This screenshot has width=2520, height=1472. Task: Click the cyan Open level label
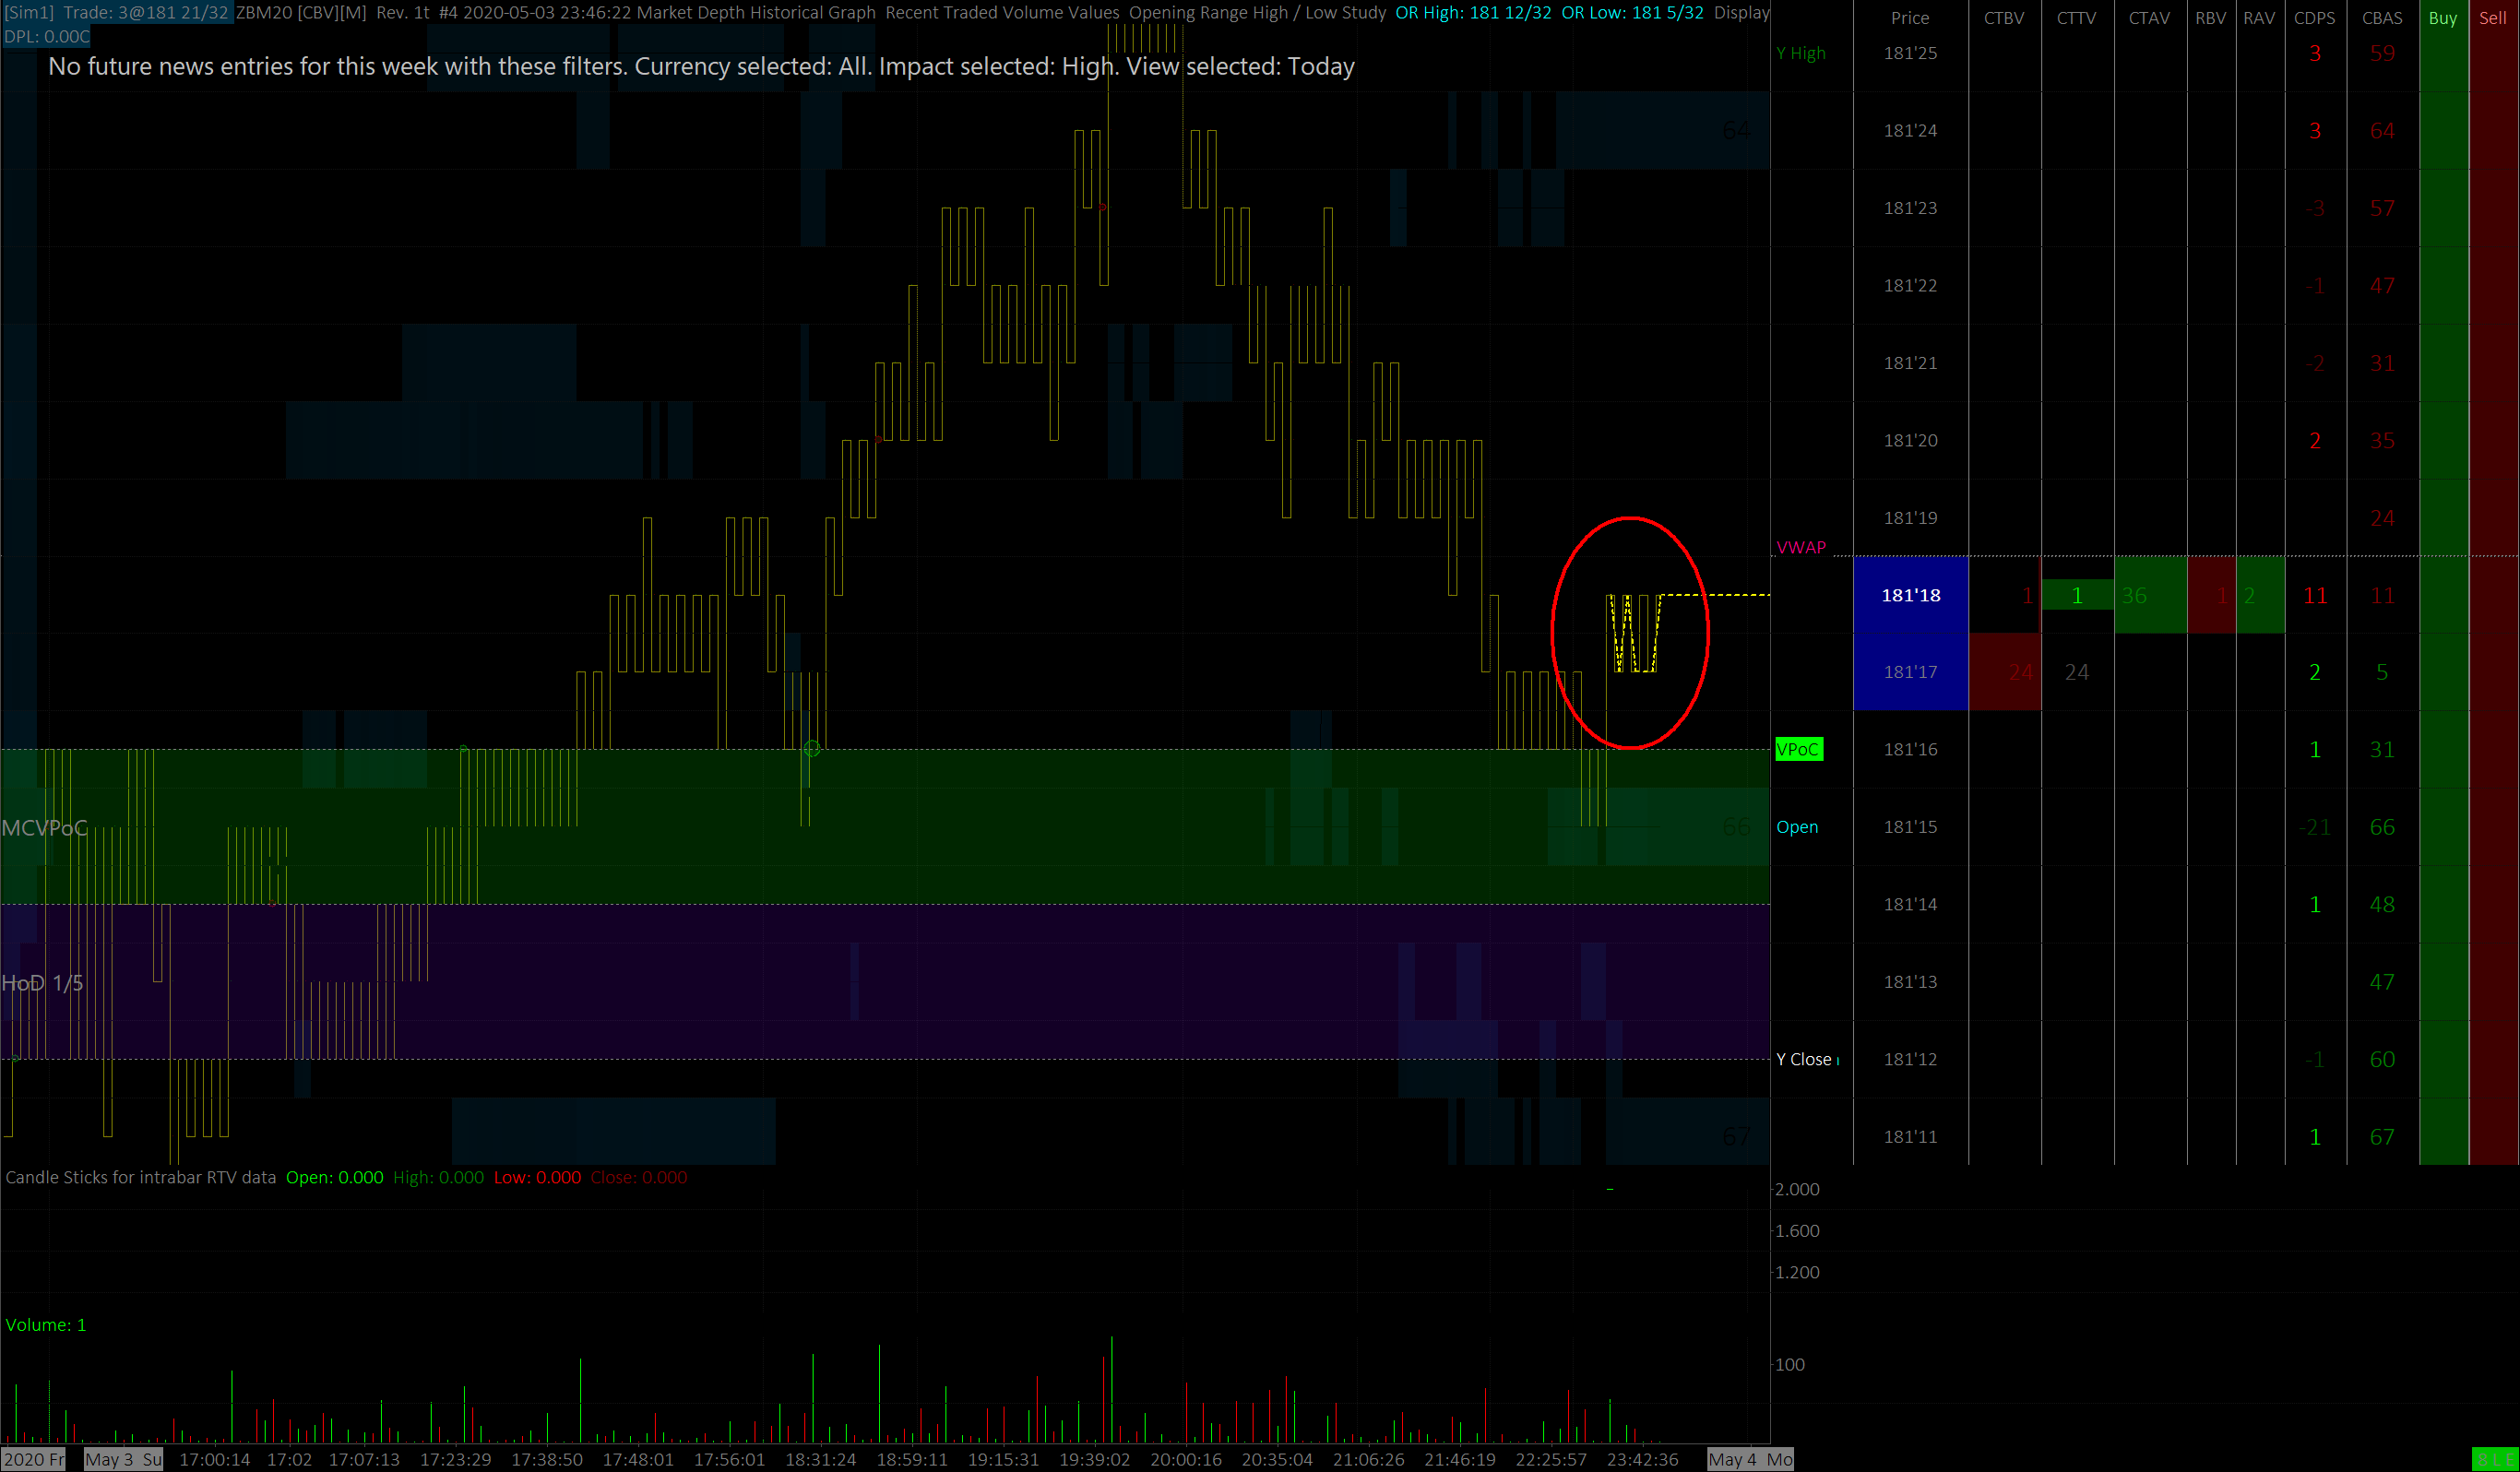point(1797,827)
